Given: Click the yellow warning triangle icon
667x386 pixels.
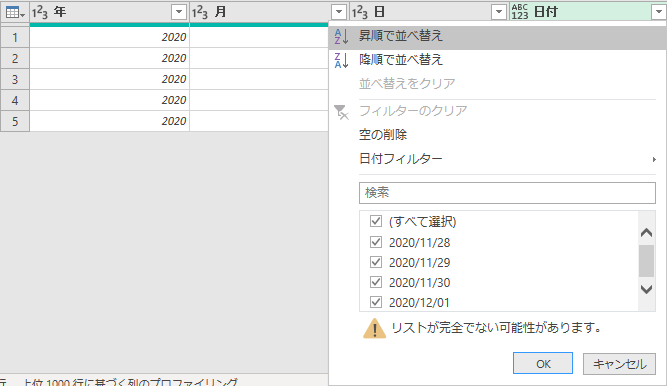Looking at the screenshot, I should (374, 328).
